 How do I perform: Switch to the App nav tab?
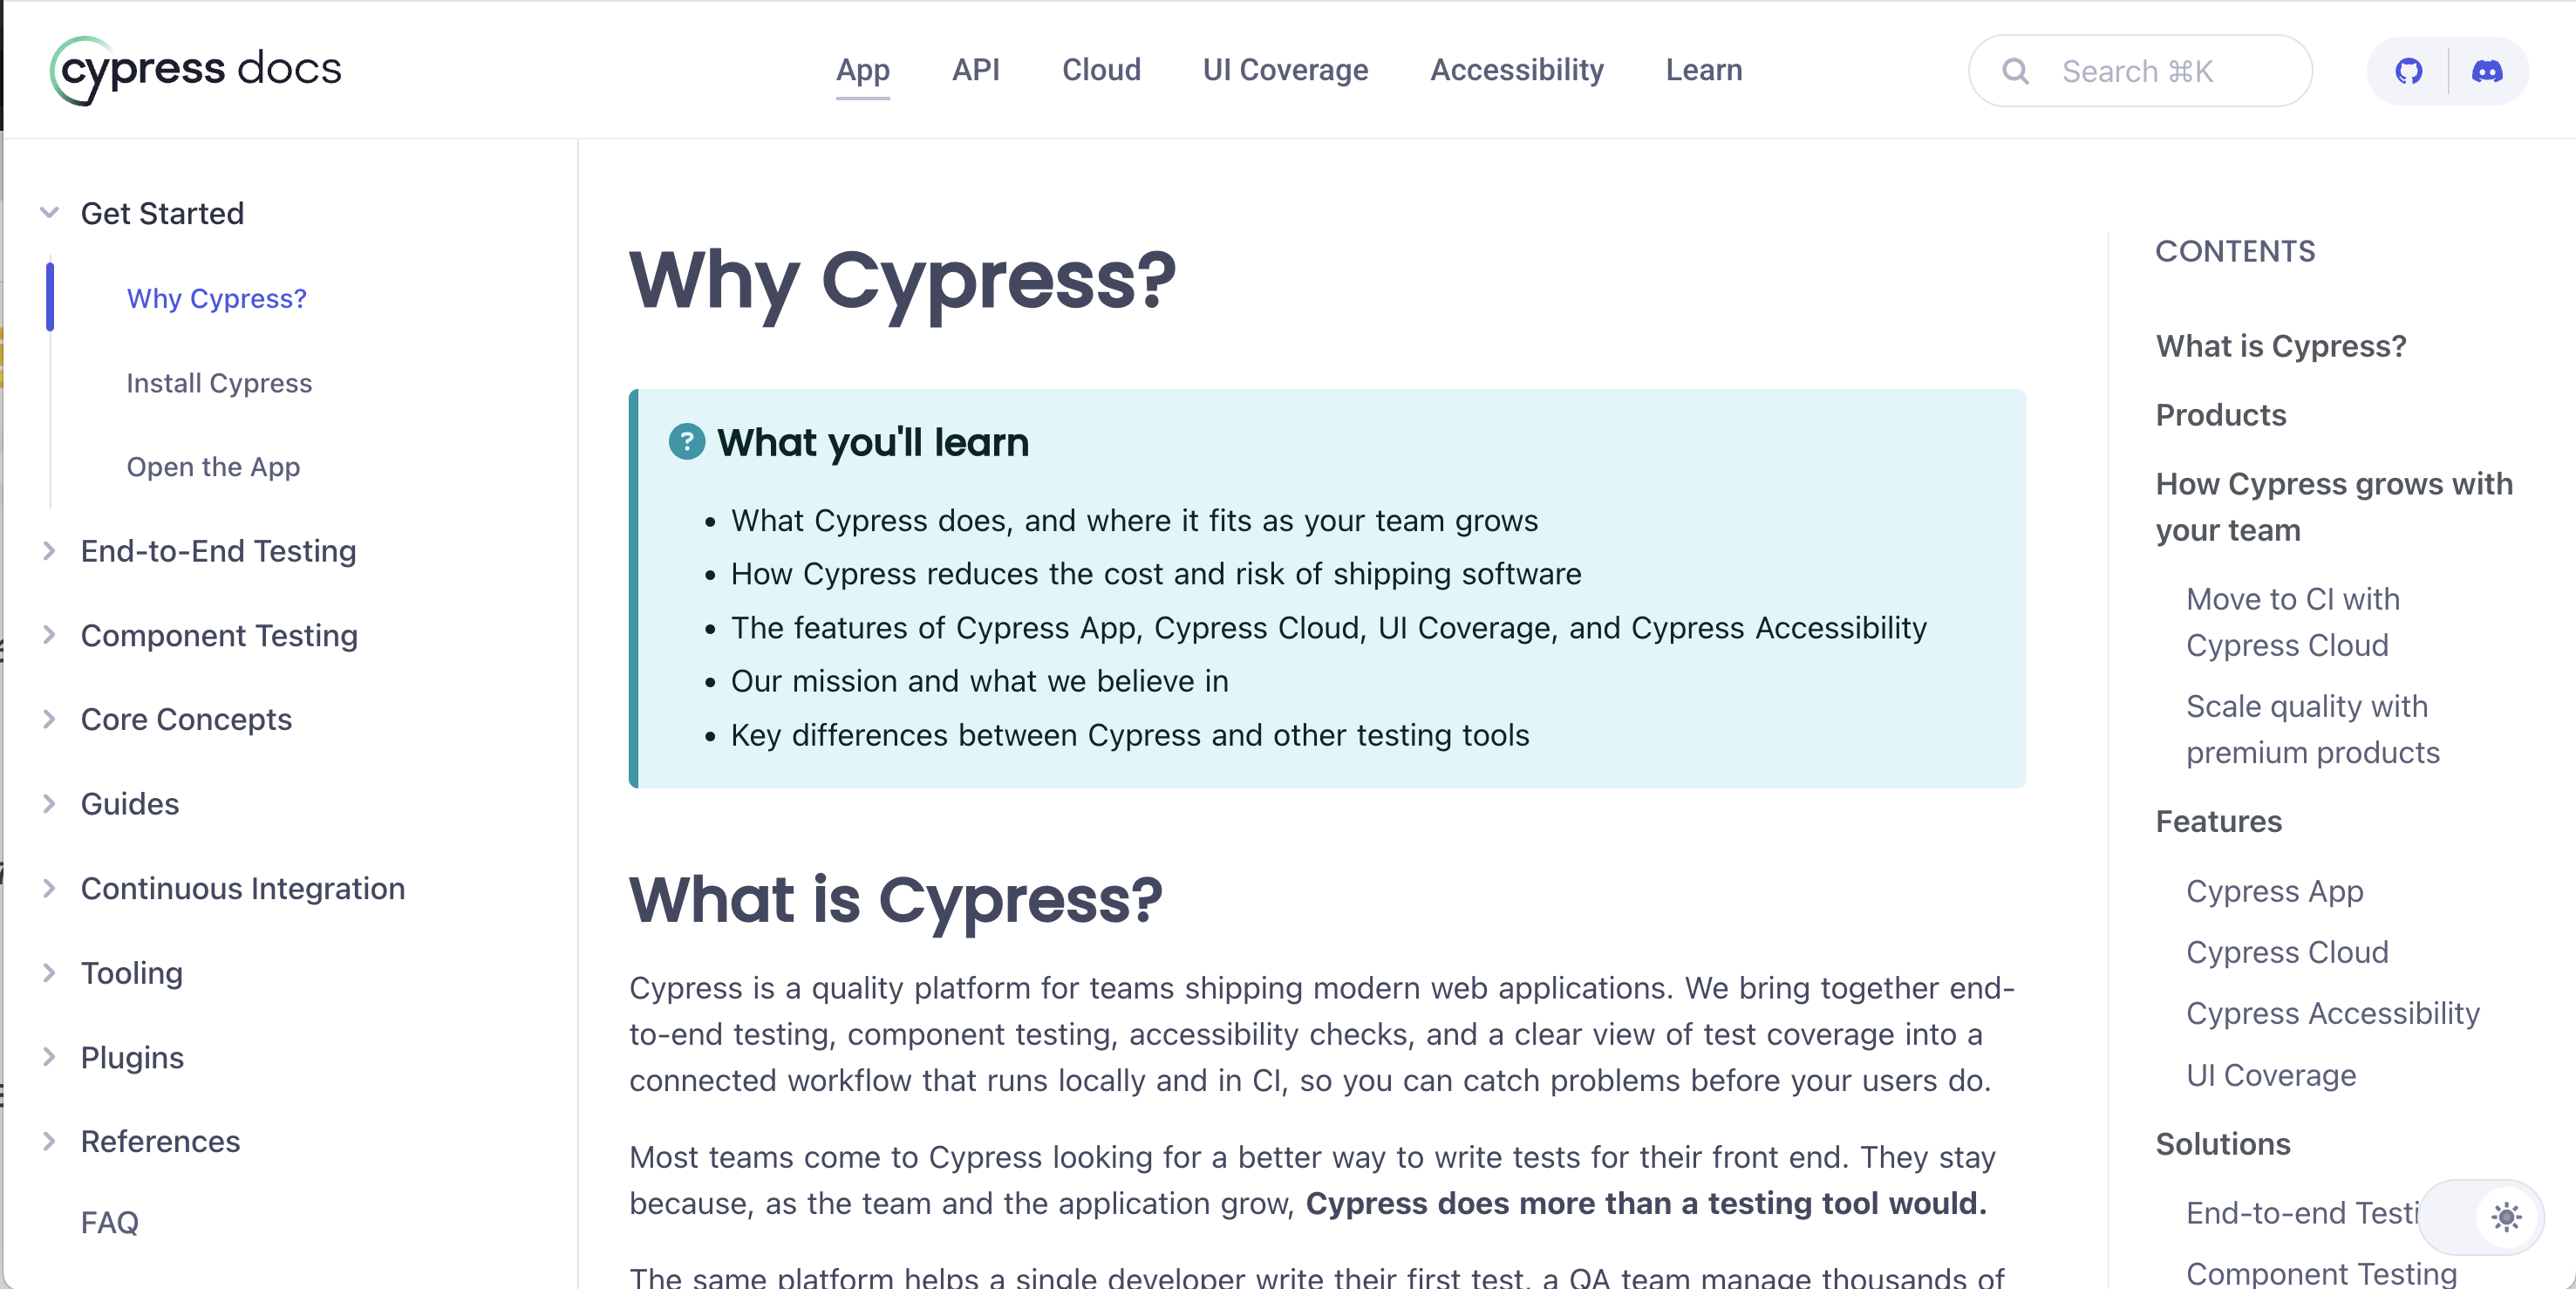pyautogui.click(x=863, y=70)
